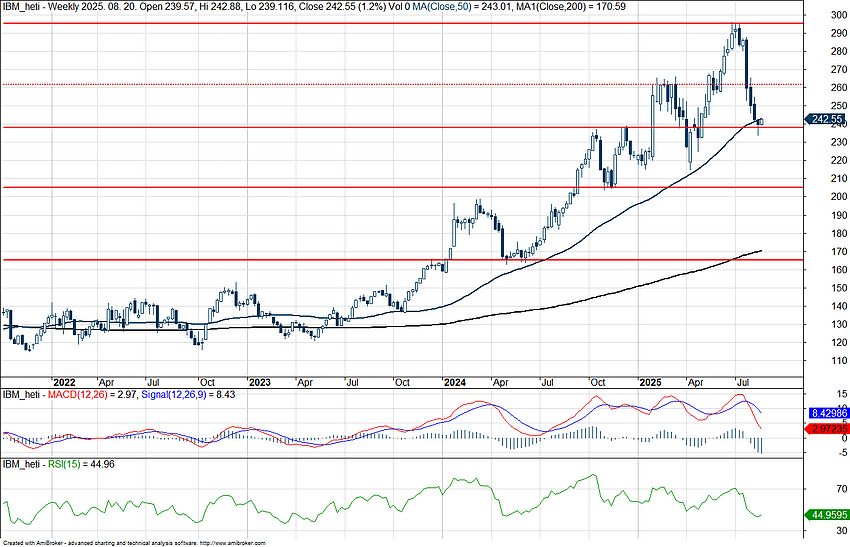Click the 110 price axis label
This screenshot has width=850, height=547.
839,360
